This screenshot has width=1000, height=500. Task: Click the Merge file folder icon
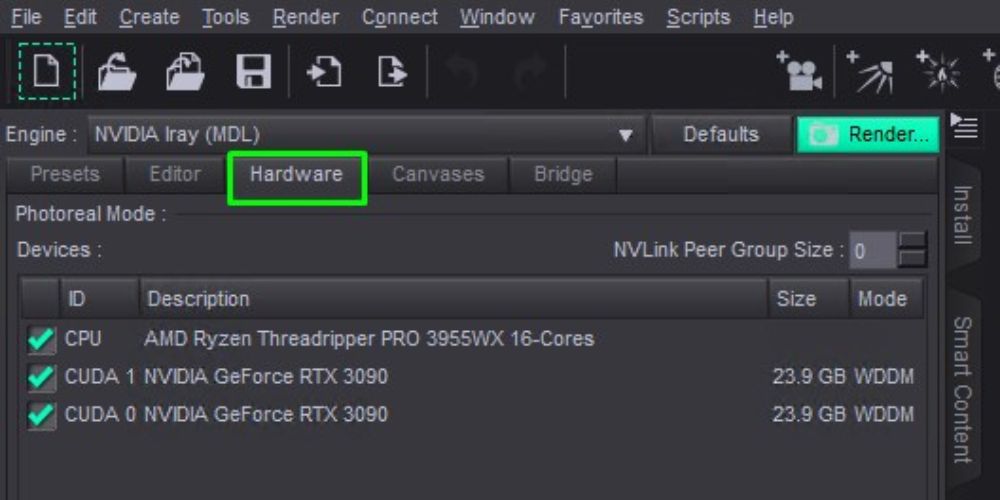point(185,71)
